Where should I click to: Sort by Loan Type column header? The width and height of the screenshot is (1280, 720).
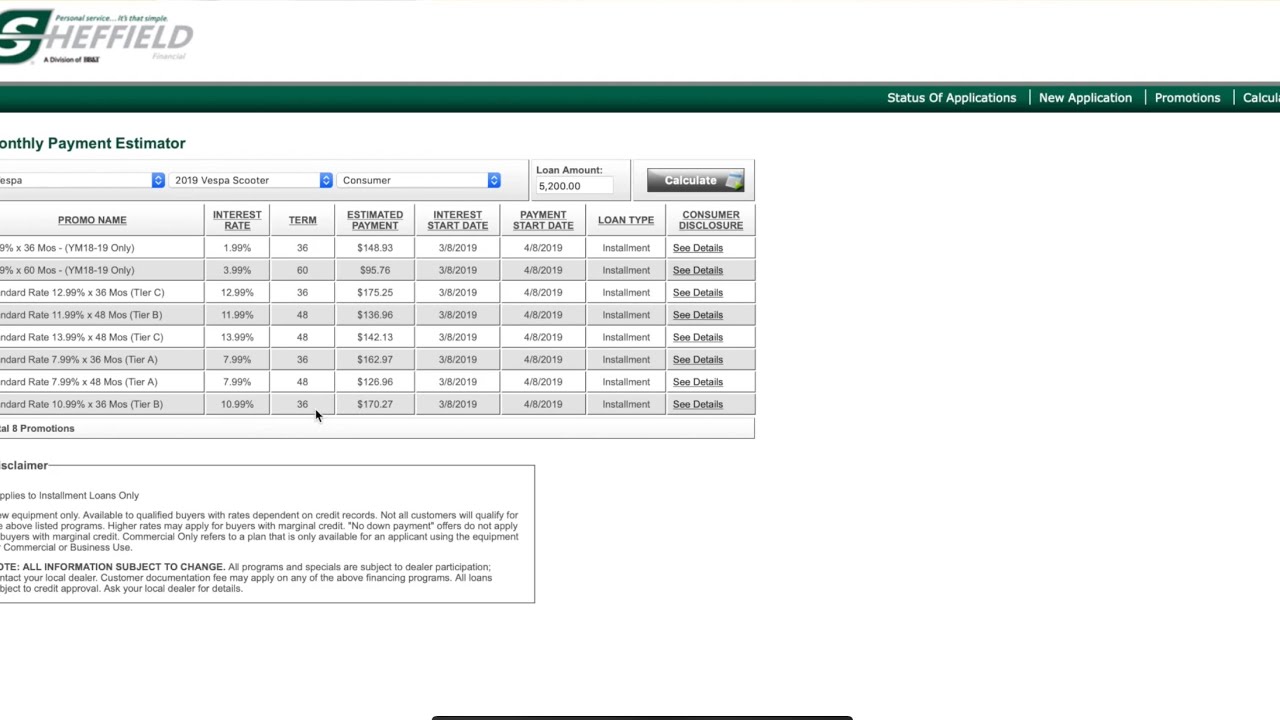tap(626, 220)
